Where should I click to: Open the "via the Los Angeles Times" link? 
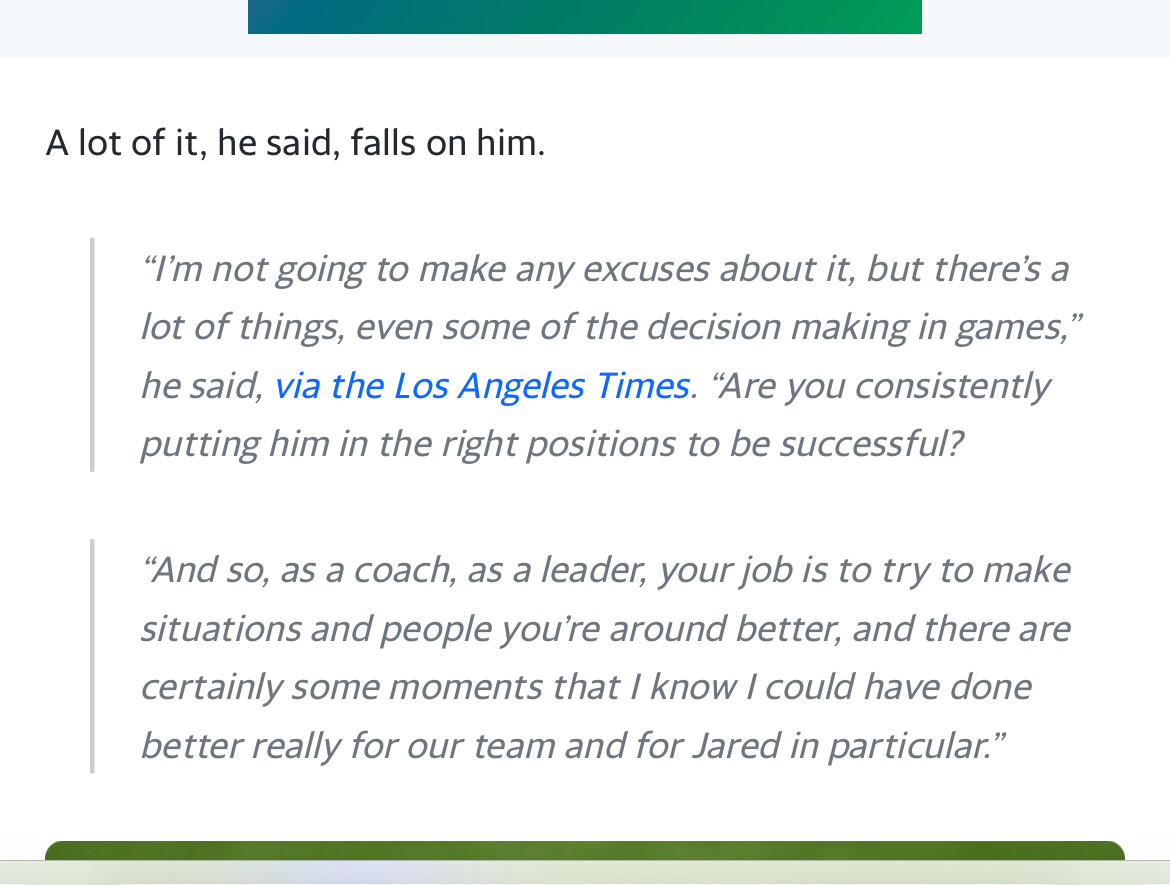click(x=481, y=386)
